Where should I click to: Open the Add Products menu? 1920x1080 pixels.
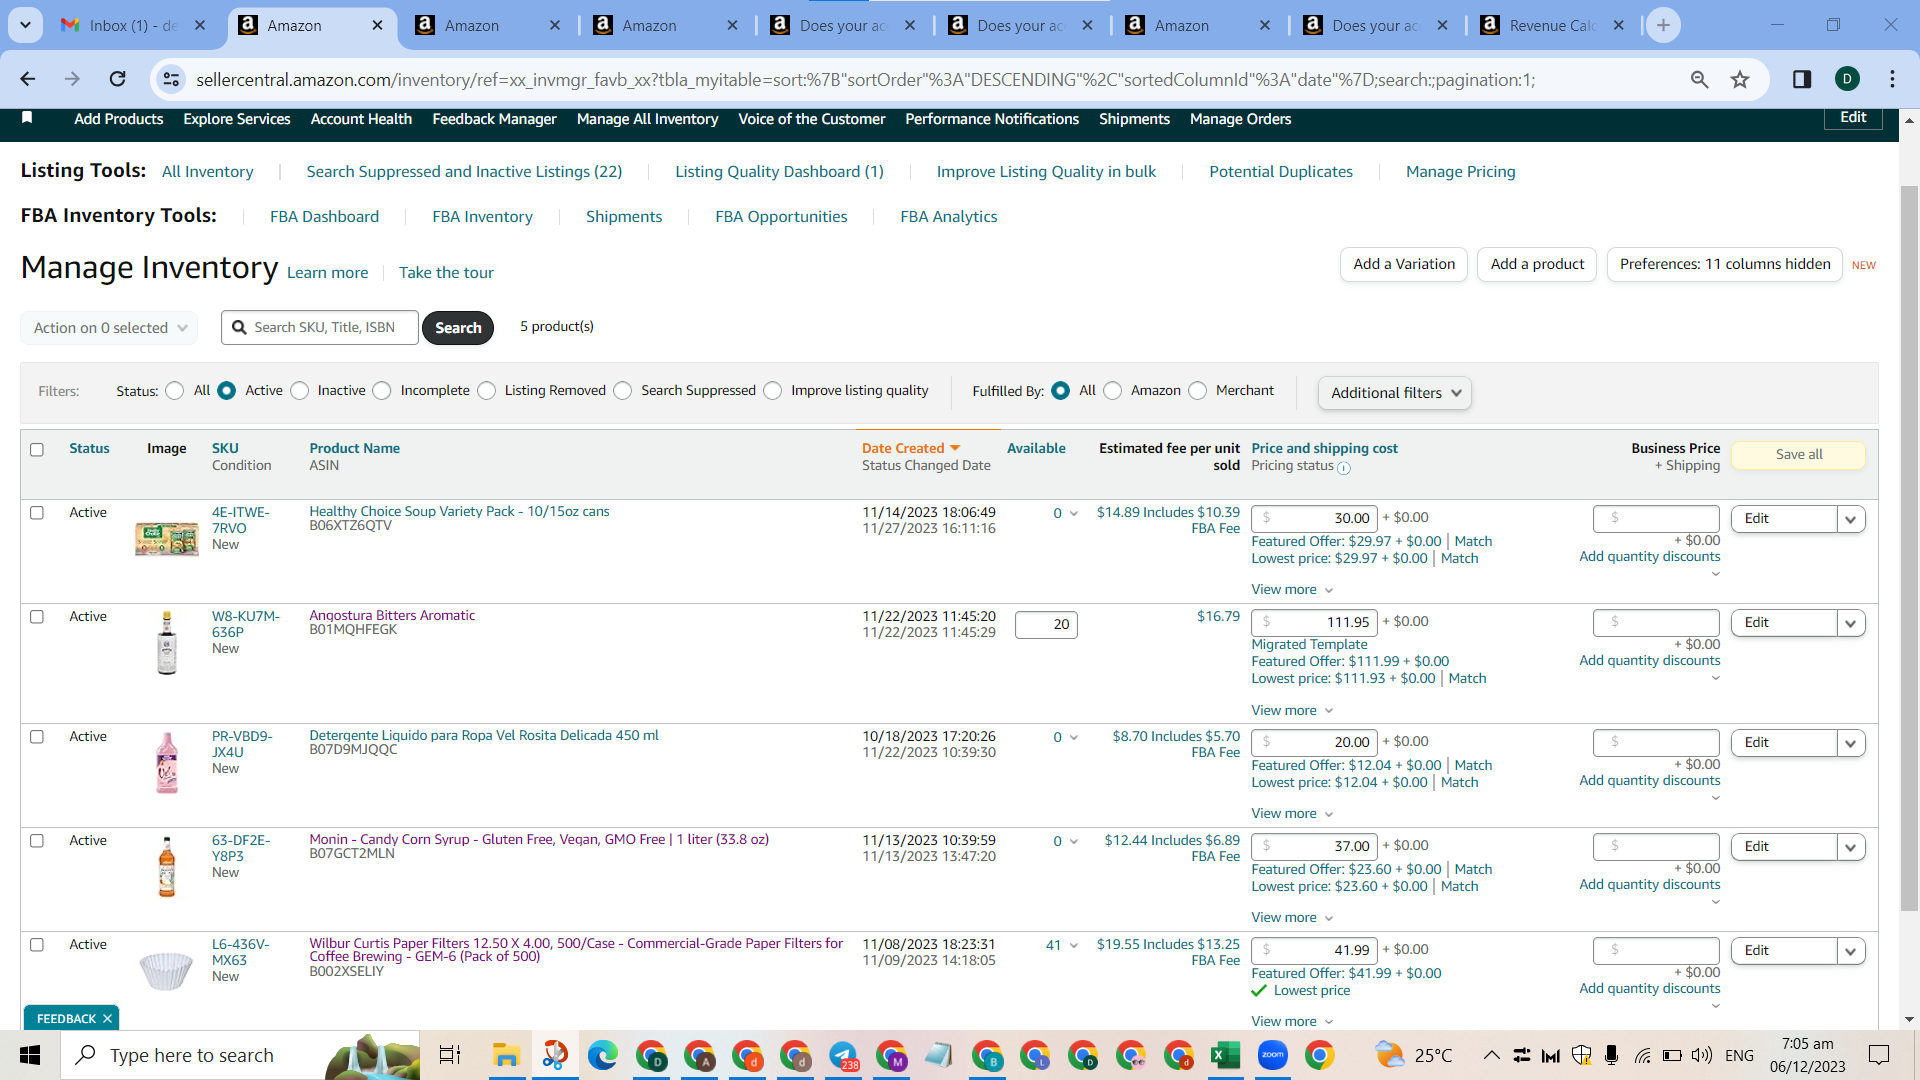coord(118,119)
